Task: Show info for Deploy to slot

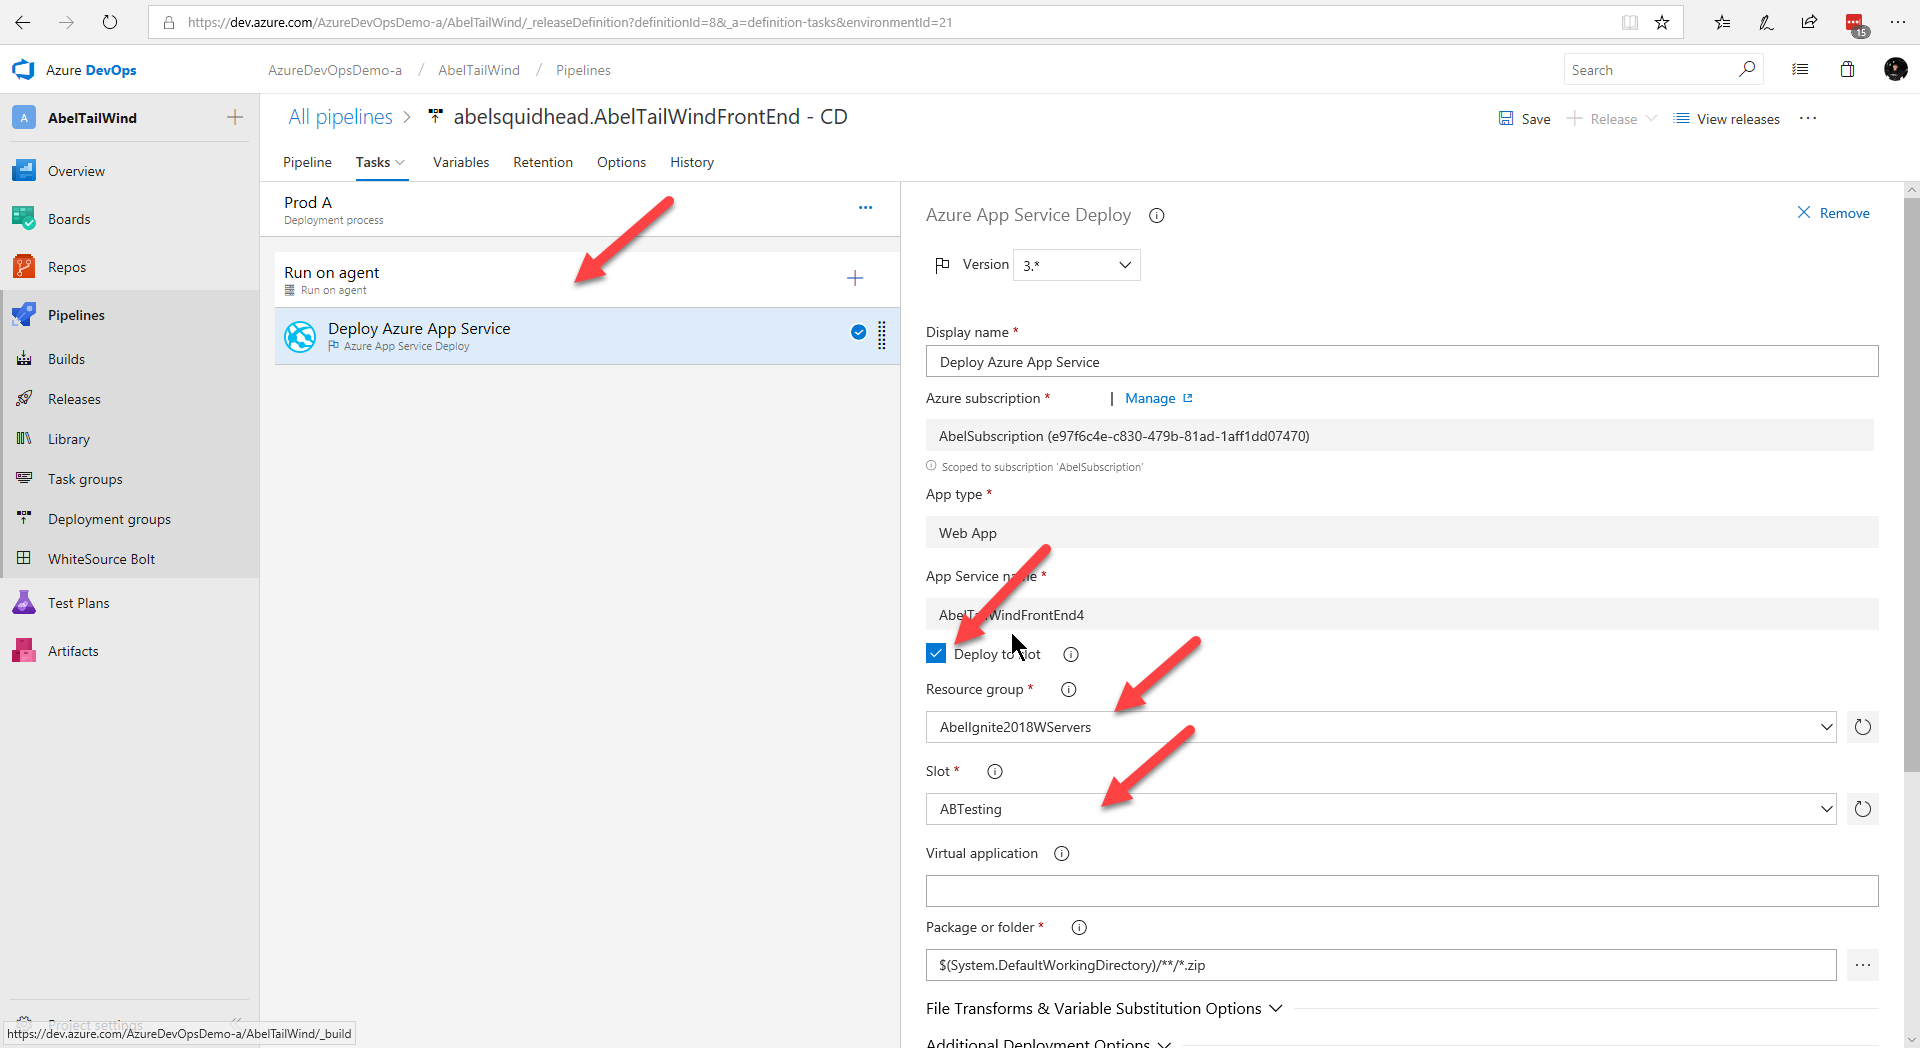Action: tap(1071, 654)
